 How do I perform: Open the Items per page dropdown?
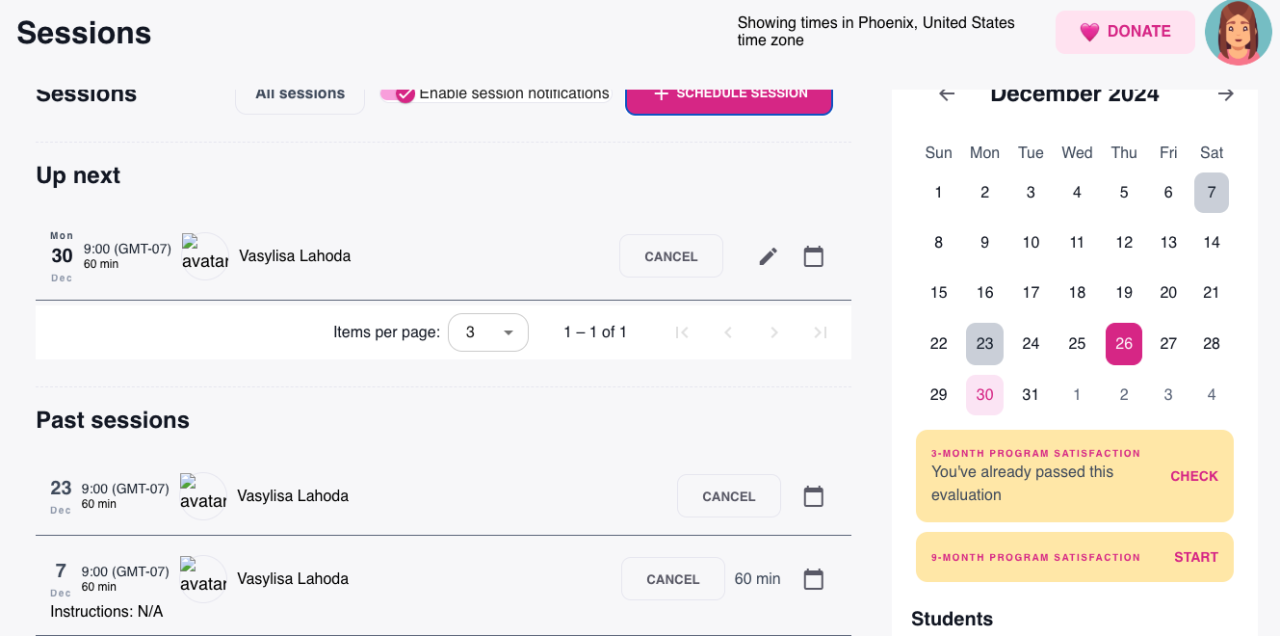(x=488, y=332)
